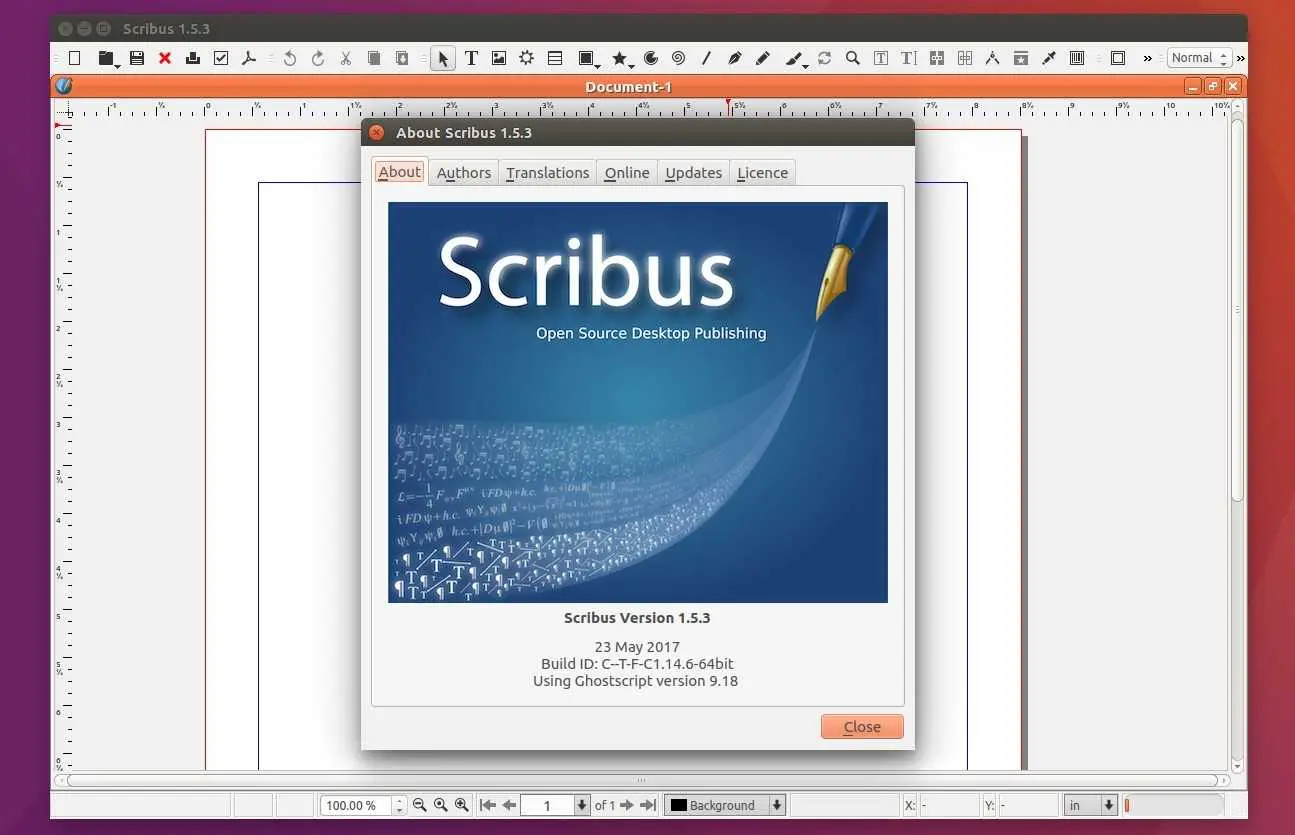Select the Render Frame gear tool
Screen dimensions: 1295x835
click(x=527, y=59)
